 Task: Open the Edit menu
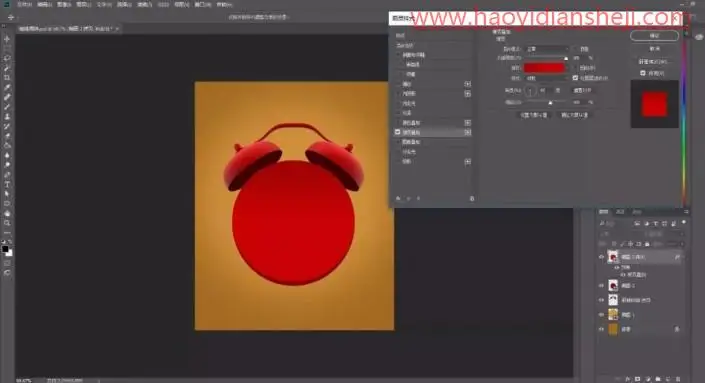[44, 4]
